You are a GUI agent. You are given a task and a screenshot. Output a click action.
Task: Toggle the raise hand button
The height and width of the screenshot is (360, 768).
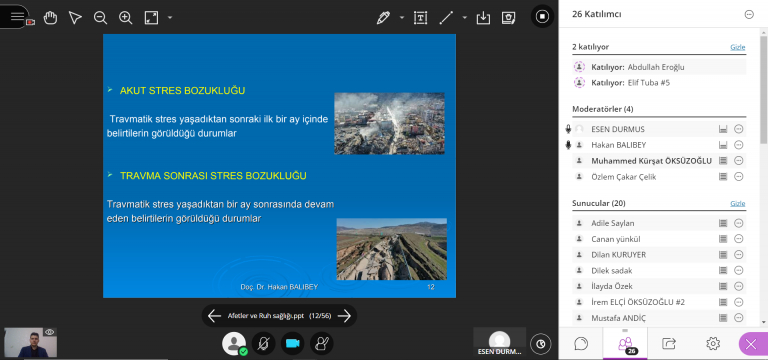pos(322,343)
